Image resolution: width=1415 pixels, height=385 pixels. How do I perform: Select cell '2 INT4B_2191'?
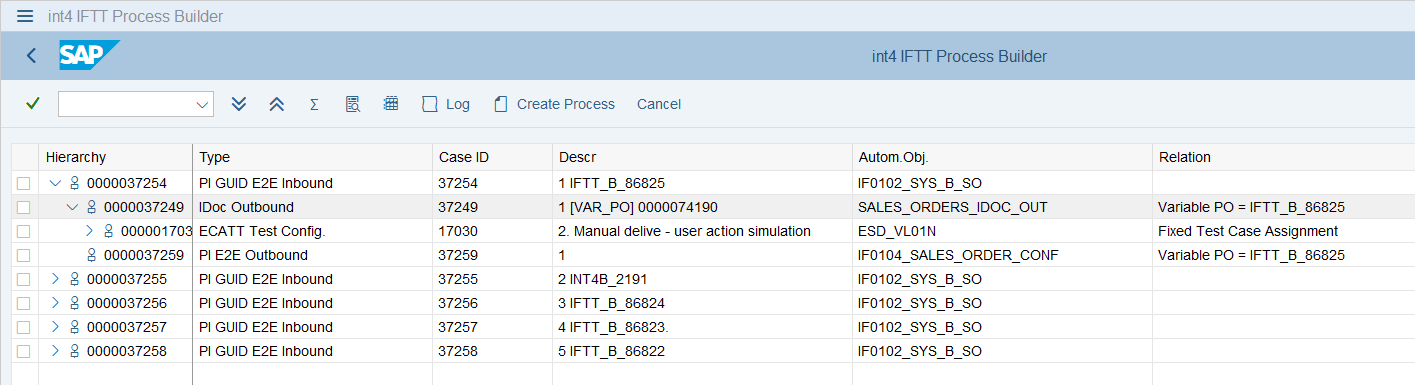click(x=702, y=279)
